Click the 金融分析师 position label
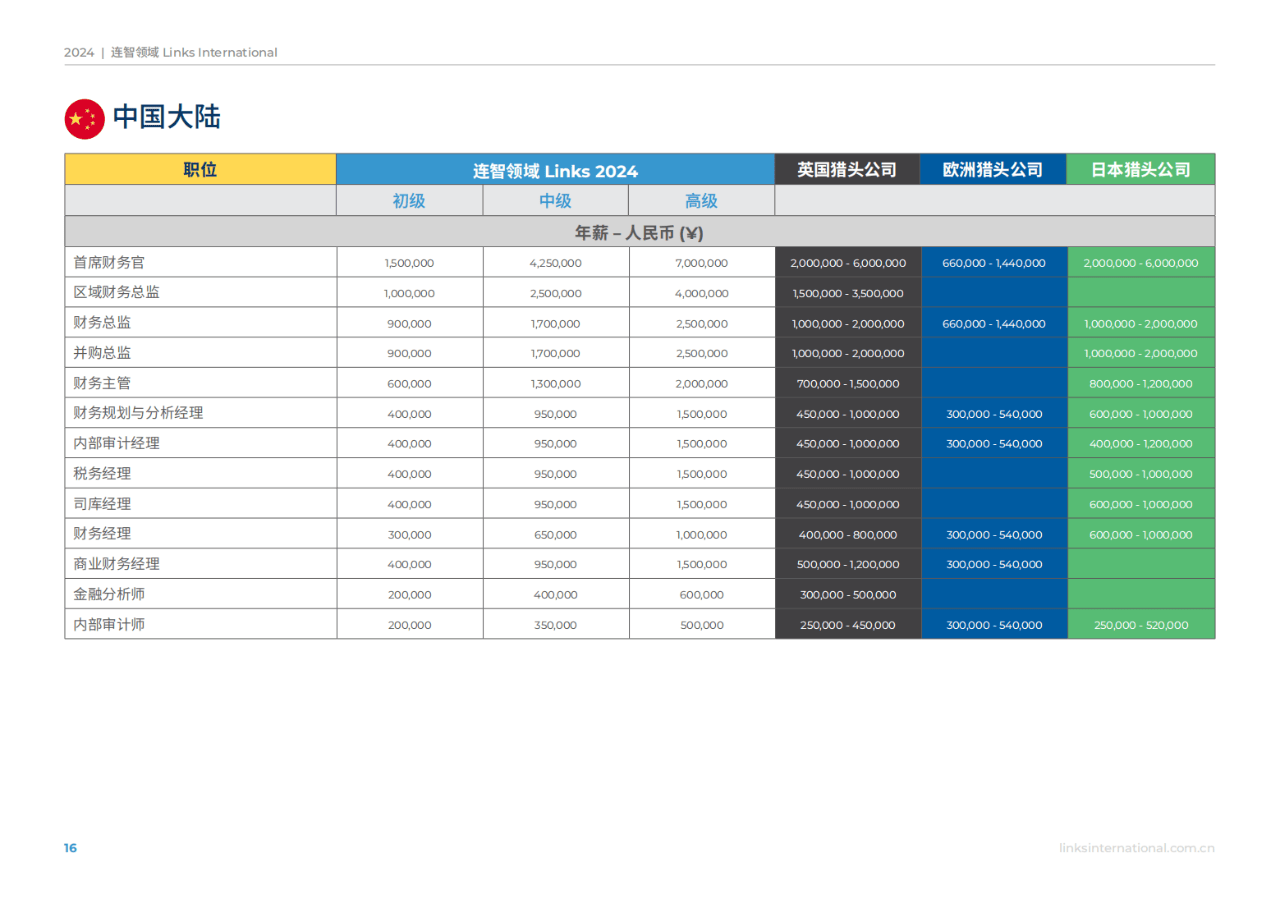The width and height of the screenshot is (1280, 904). (109, 594)
